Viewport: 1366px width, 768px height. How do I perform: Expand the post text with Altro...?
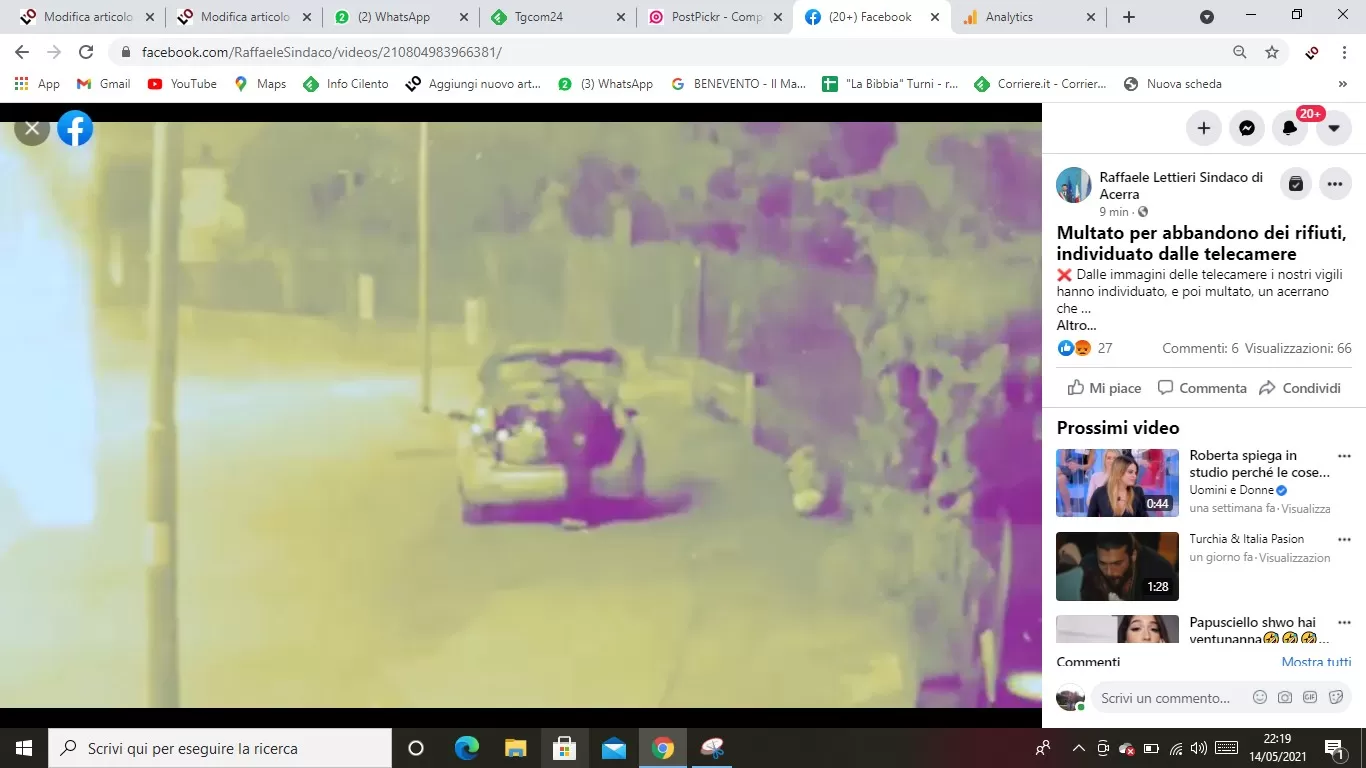point(1076,325)
